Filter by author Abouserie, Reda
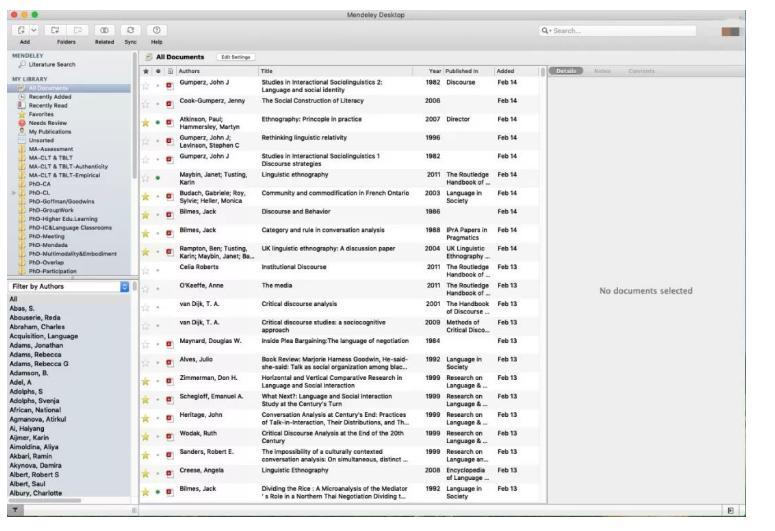 tap(35, 318)
